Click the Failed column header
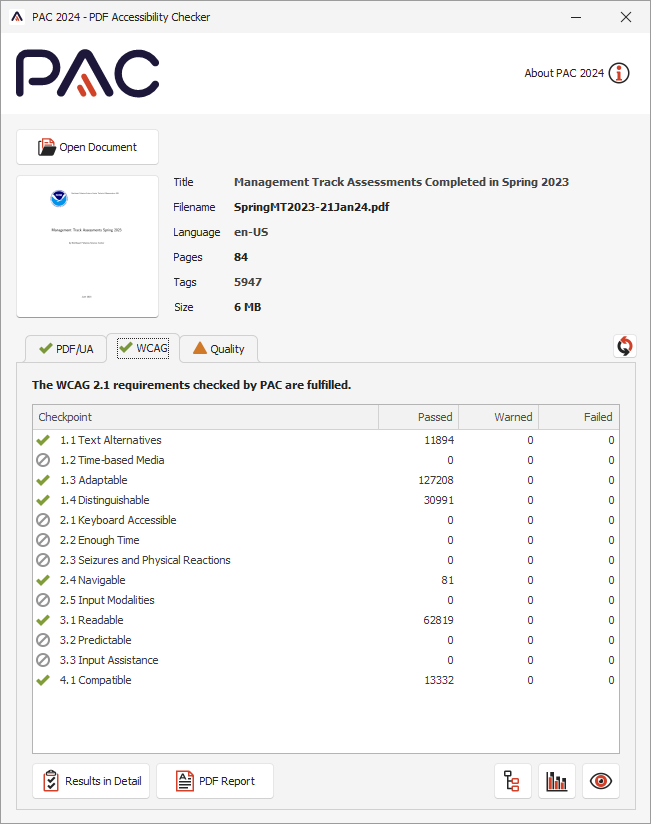Screen dimensions: 651x824 tap(579, 417)
